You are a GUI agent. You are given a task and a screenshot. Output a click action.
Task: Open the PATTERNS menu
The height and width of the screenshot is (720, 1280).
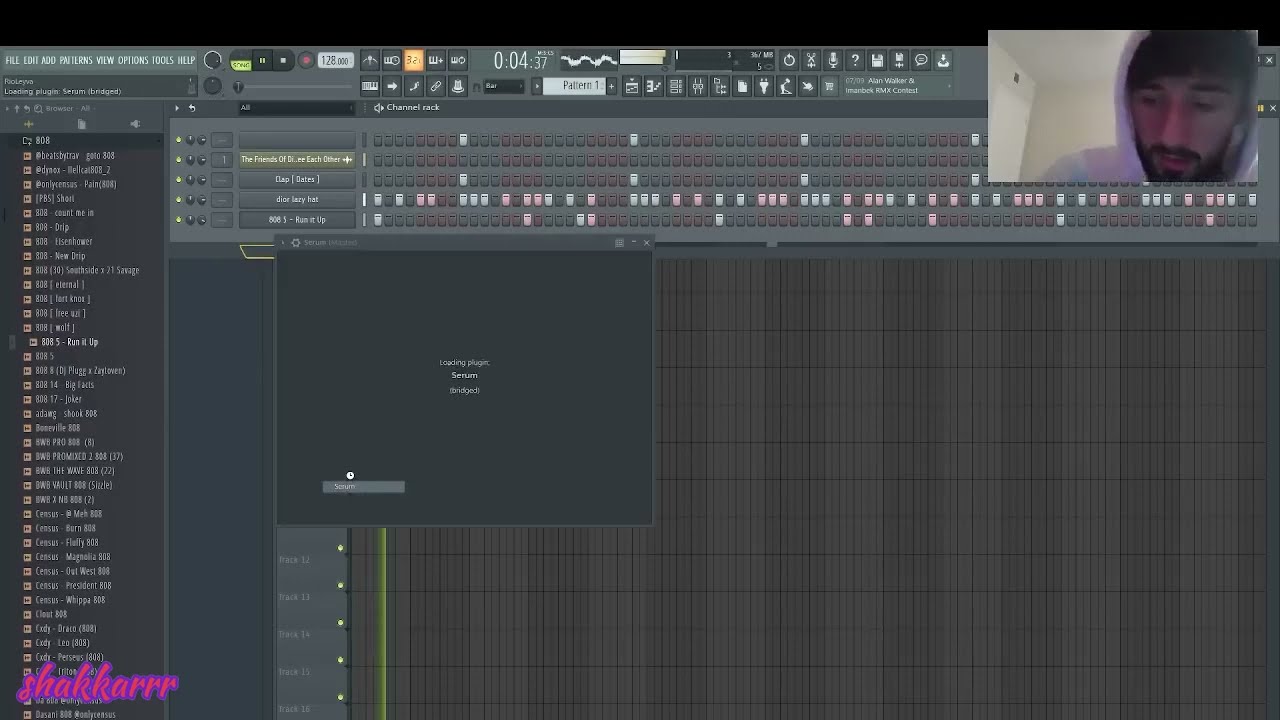pyautogui.click(x=75, y=60)
